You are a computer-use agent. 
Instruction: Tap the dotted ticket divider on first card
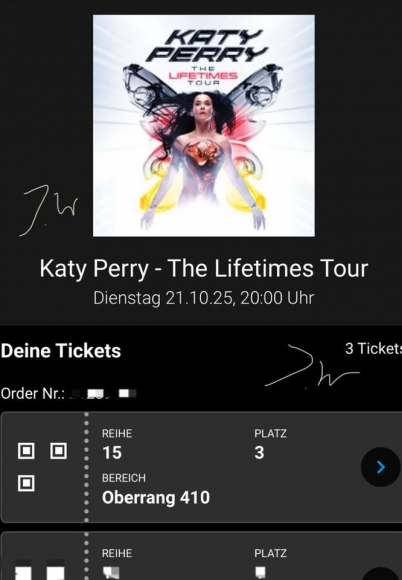point(86,467)
